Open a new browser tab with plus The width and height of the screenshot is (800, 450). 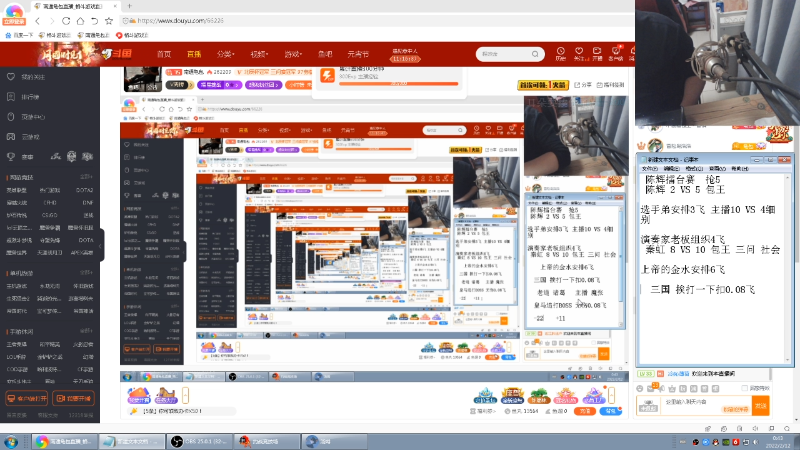129,6
